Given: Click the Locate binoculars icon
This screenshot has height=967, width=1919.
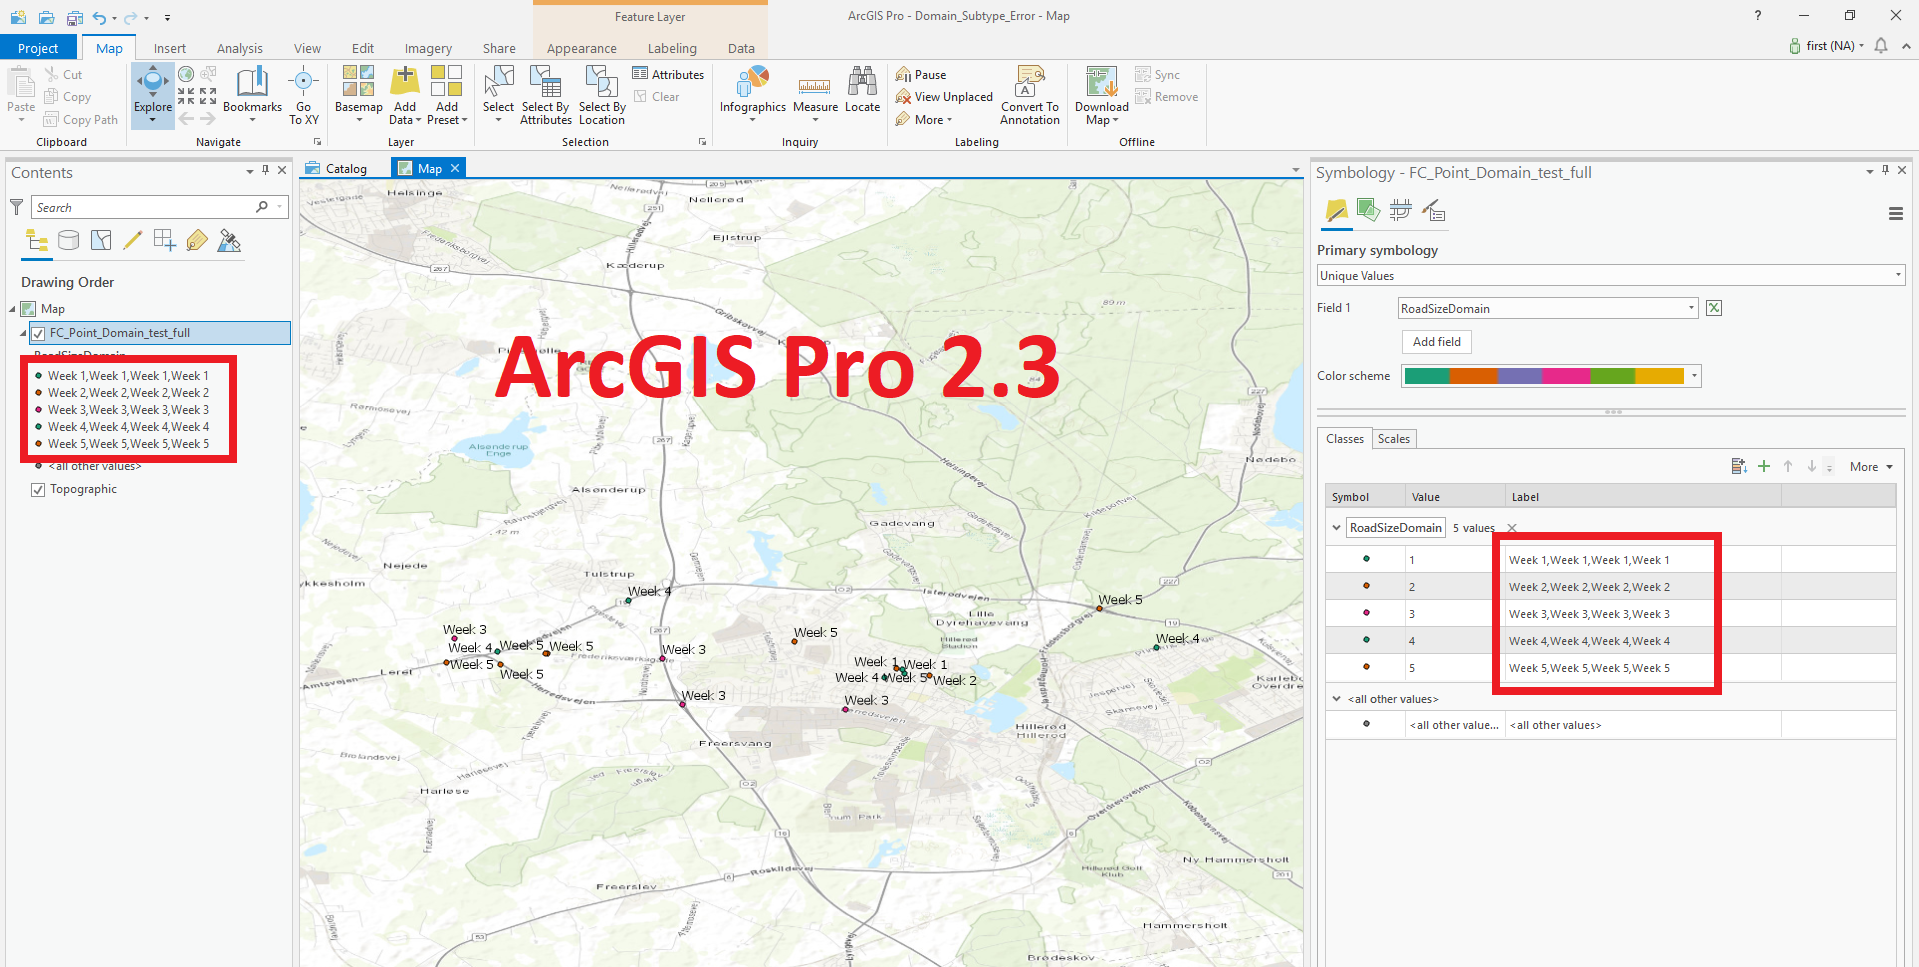Looking at the screenshot, I should 862,82.
